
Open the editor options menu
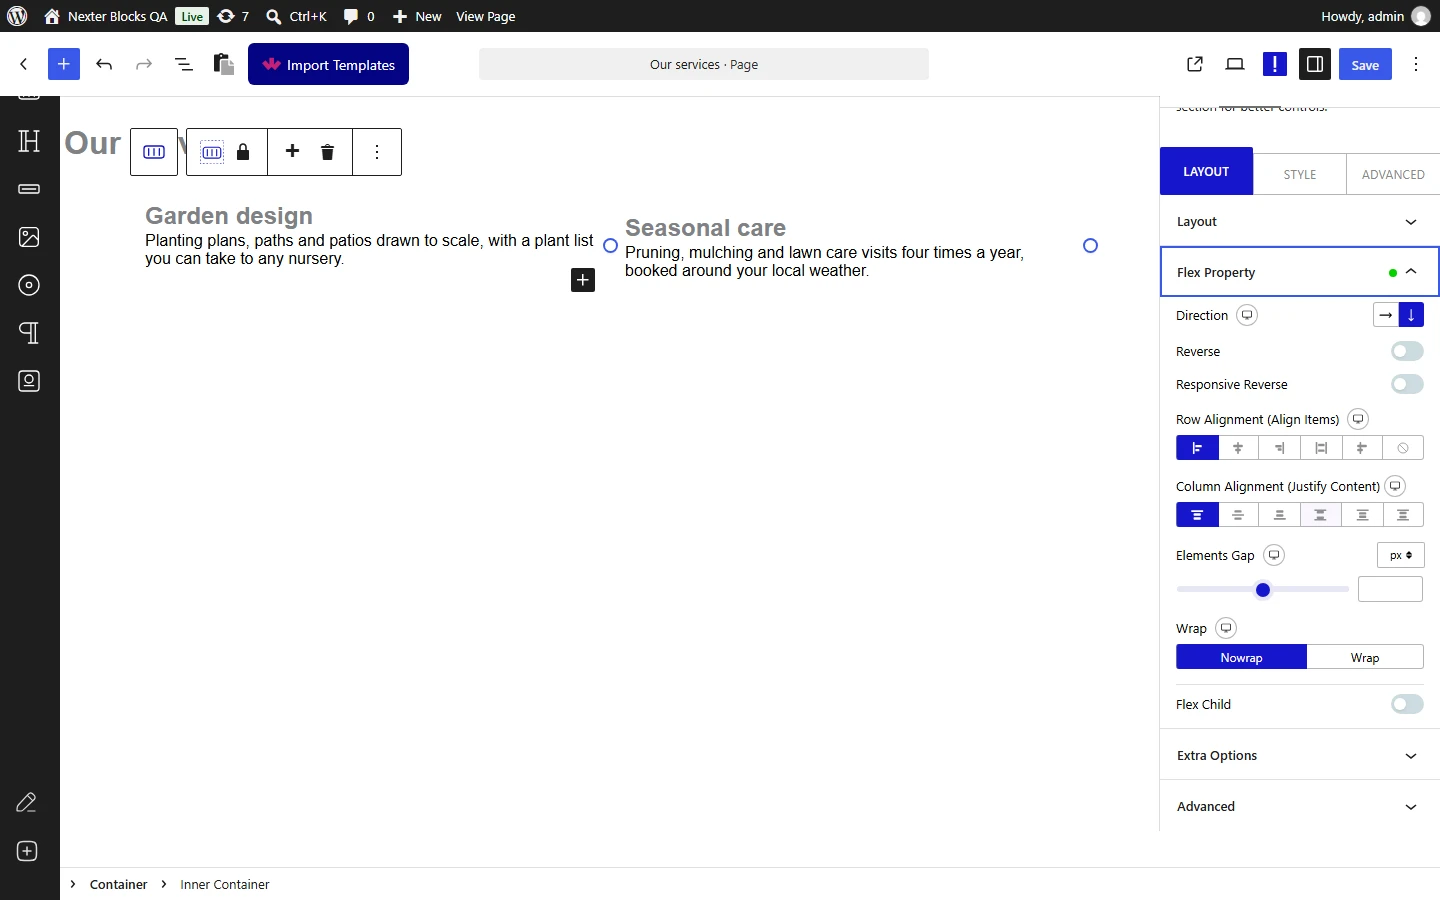pos(1416,64)
